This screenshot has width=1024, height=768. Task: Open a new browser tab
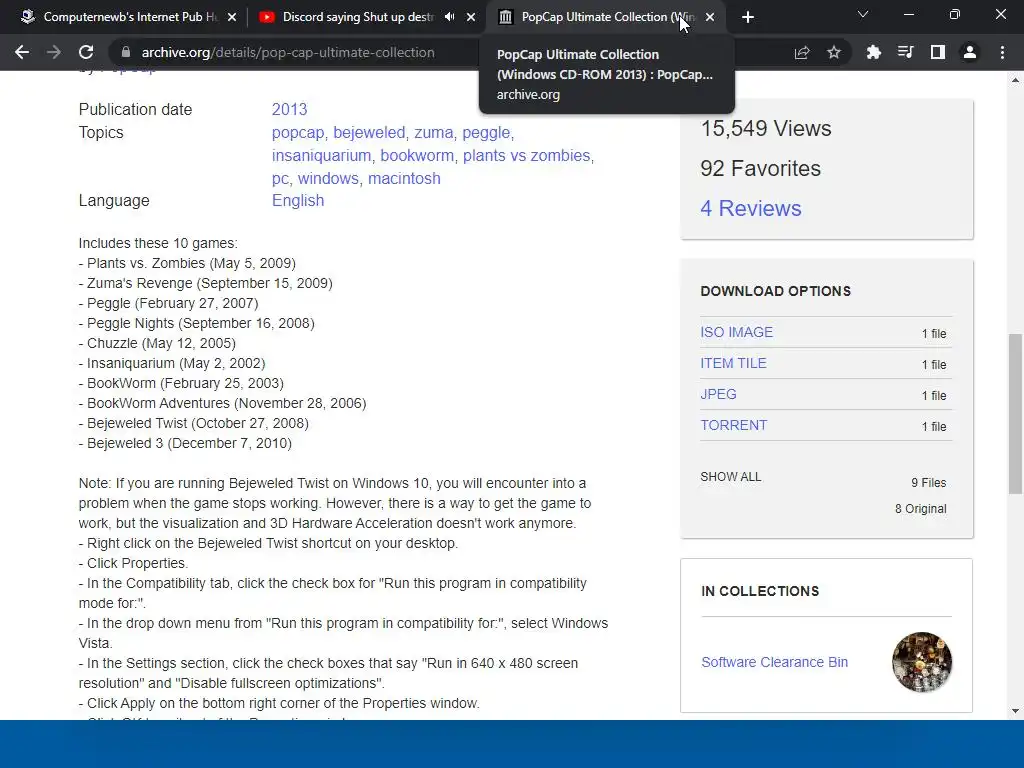[x=748, y=17]
